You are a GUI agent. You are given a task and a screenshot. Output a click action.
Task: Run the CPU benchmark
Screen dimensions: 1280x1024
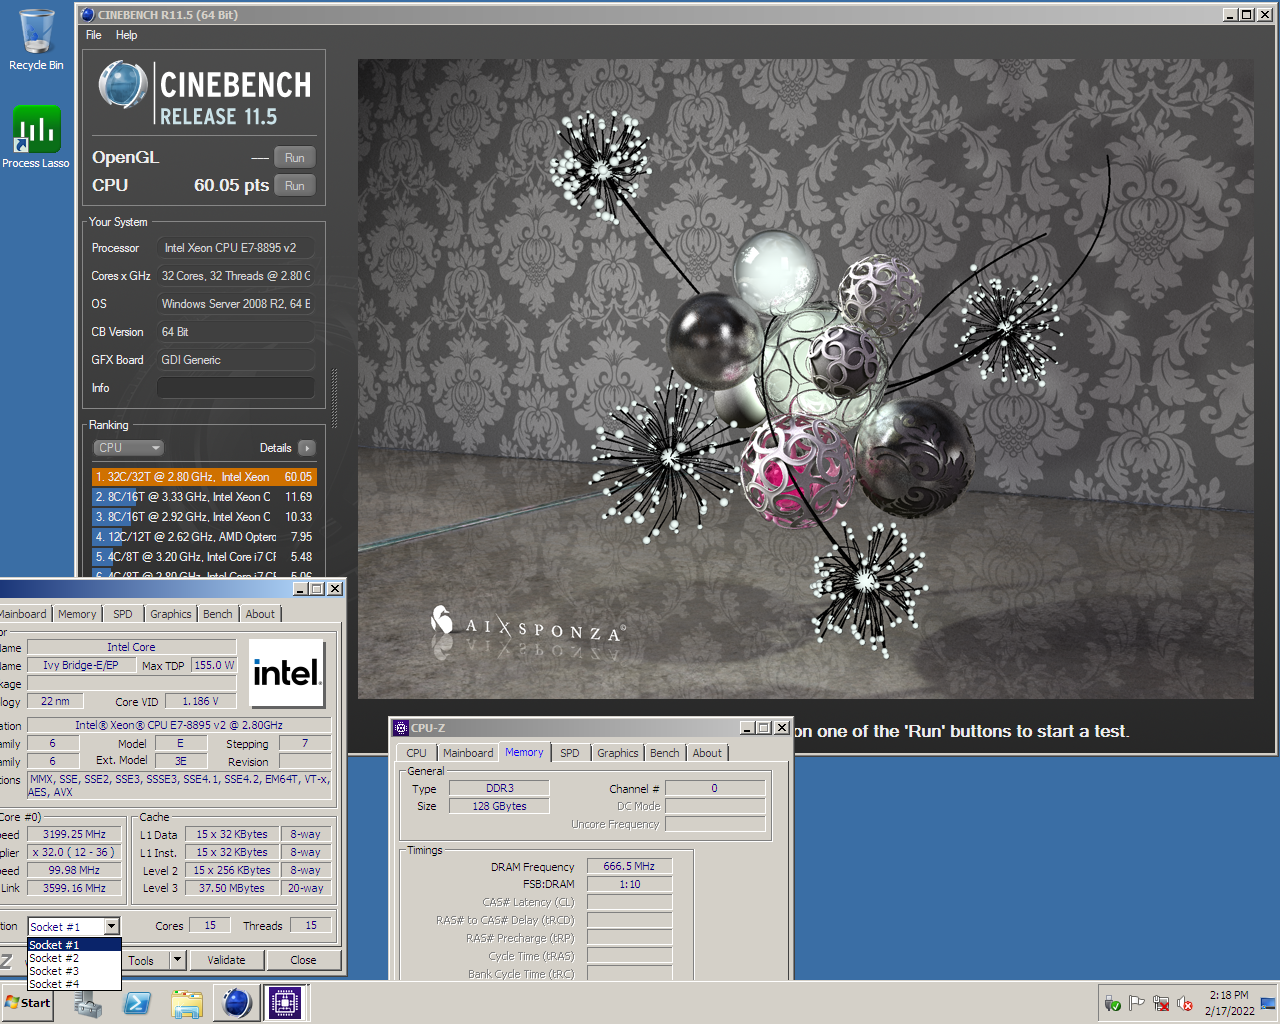tap(294, 186)
